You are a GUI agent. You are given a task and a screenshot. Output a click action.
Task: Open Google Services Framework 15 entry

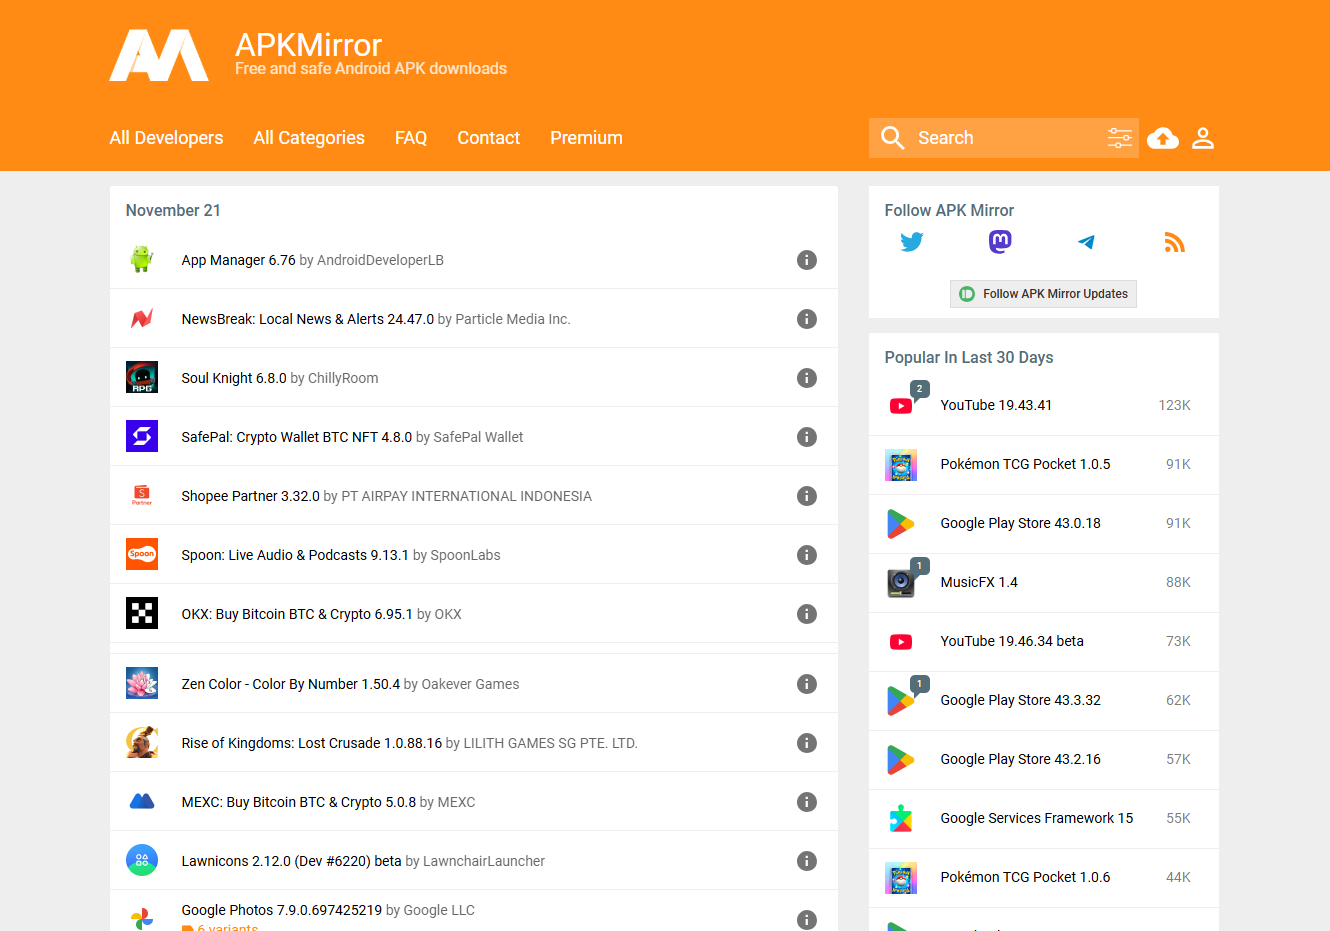(x=1037, y=818)
